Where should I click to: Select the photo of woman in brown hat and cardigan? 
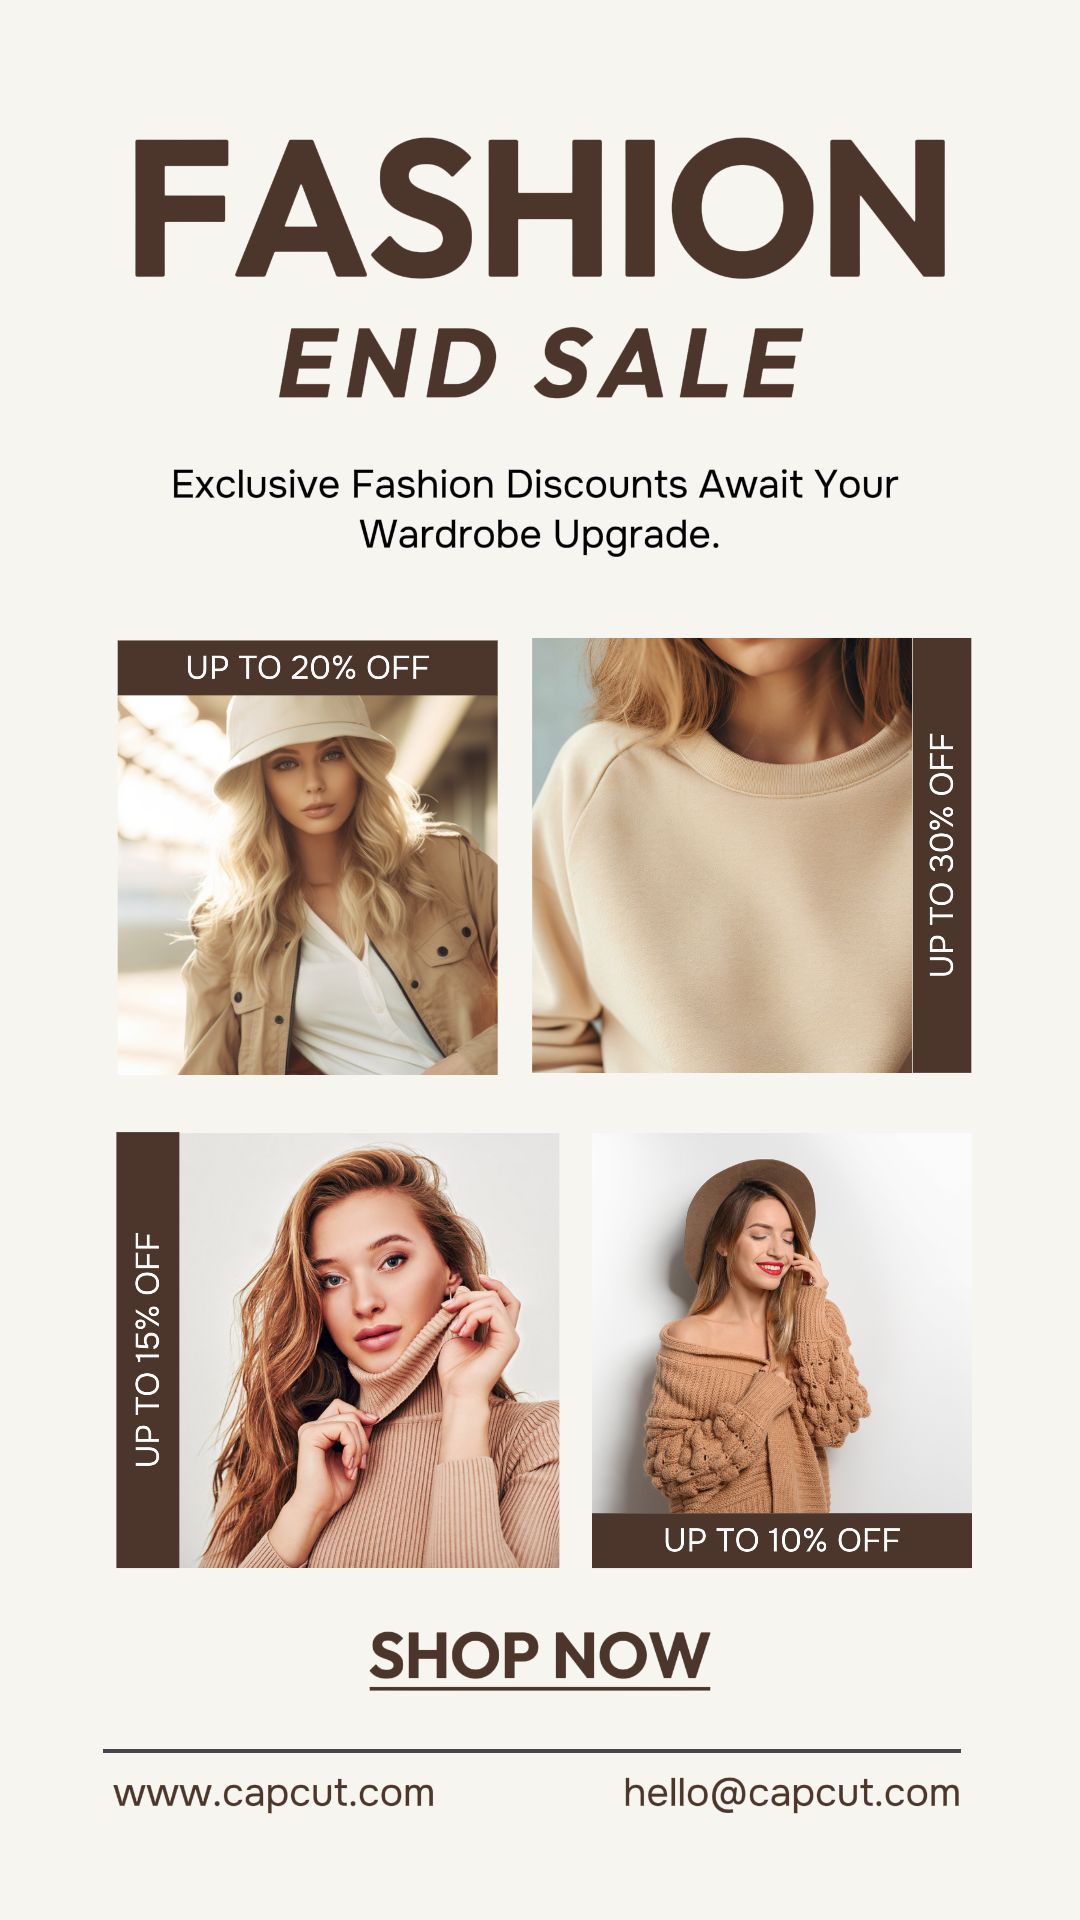(782, 1323)
